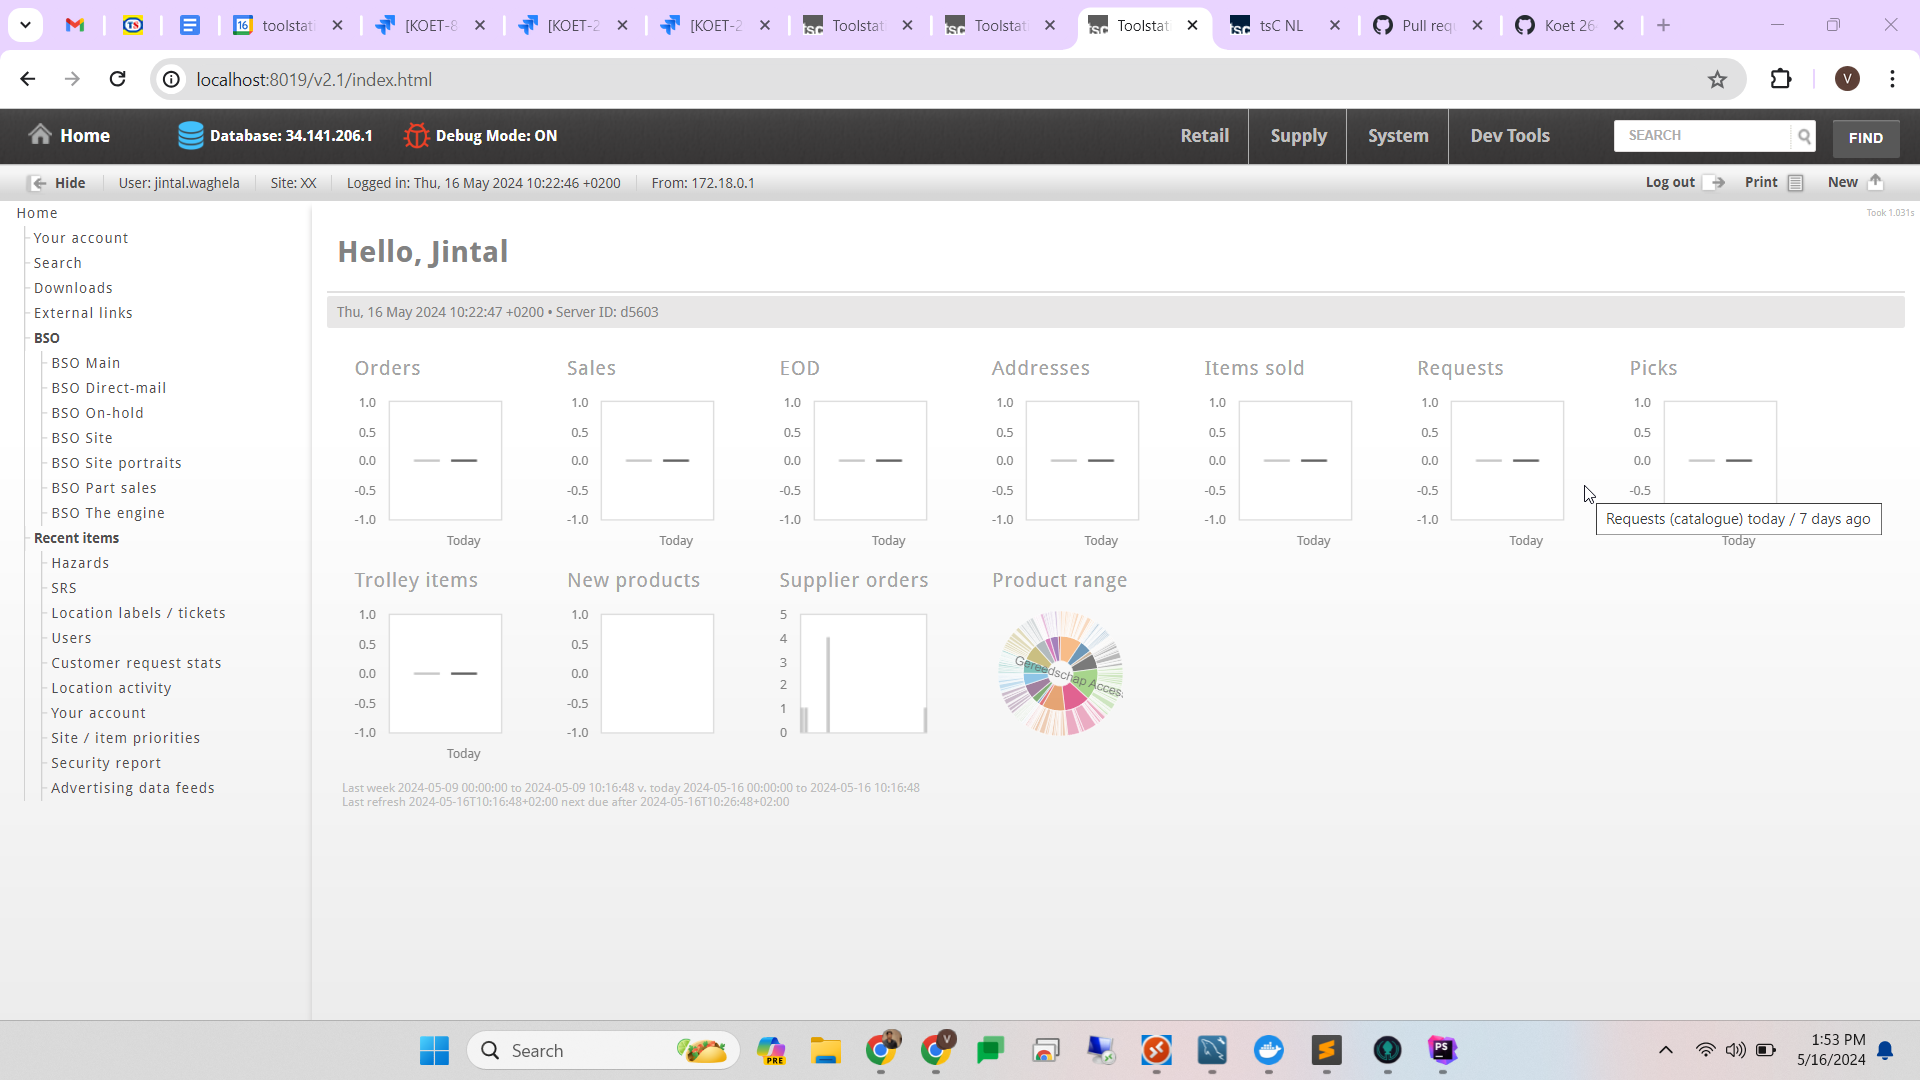The width and height of the screenshot is (1920, 1080).
Task: Open the Windows Start menu
Action: pyautogui.click(x=433, y=1050)
